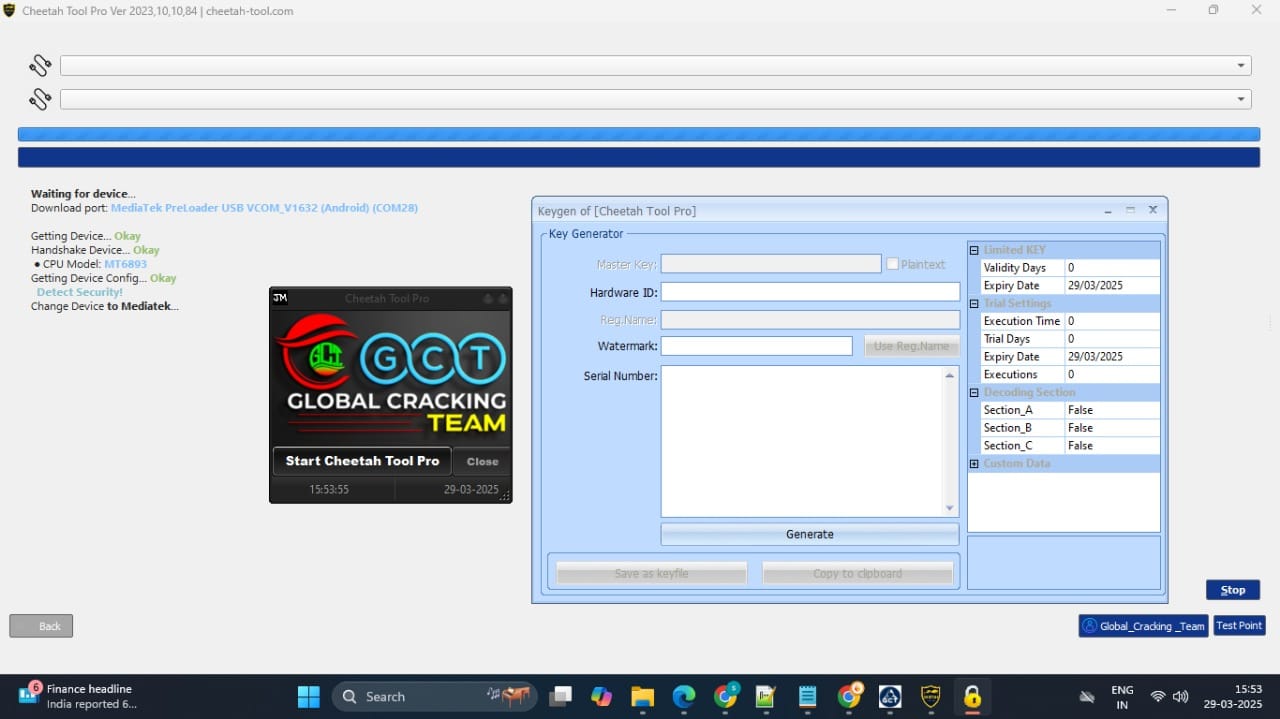Expand the Custom Data section

(x=974, y=464)
